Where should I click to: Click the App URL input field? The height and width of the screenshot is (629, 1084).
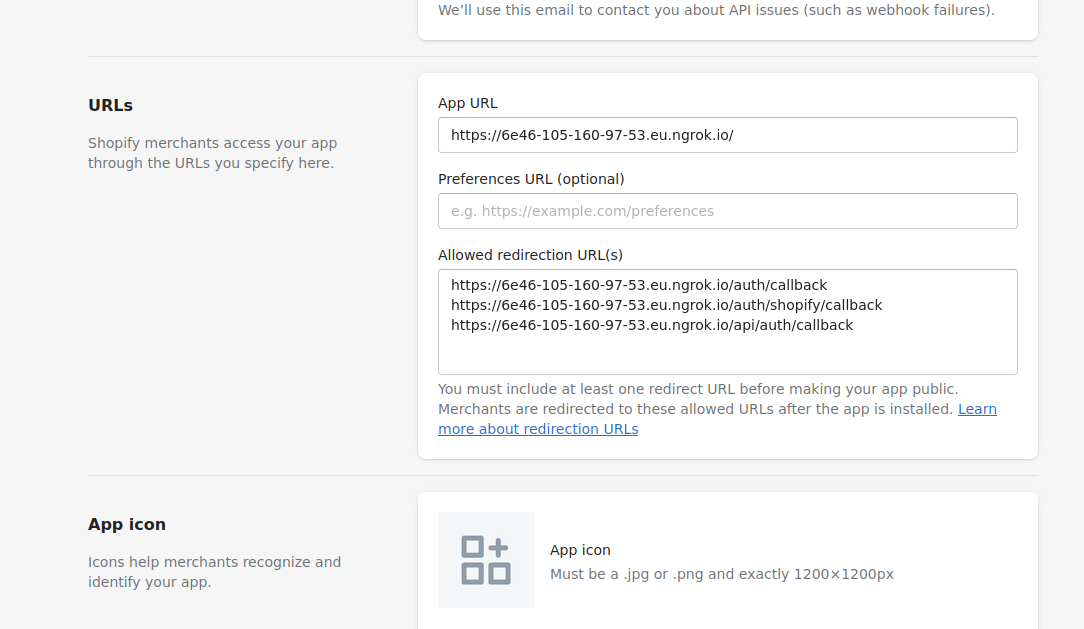[x=727, y=135]
